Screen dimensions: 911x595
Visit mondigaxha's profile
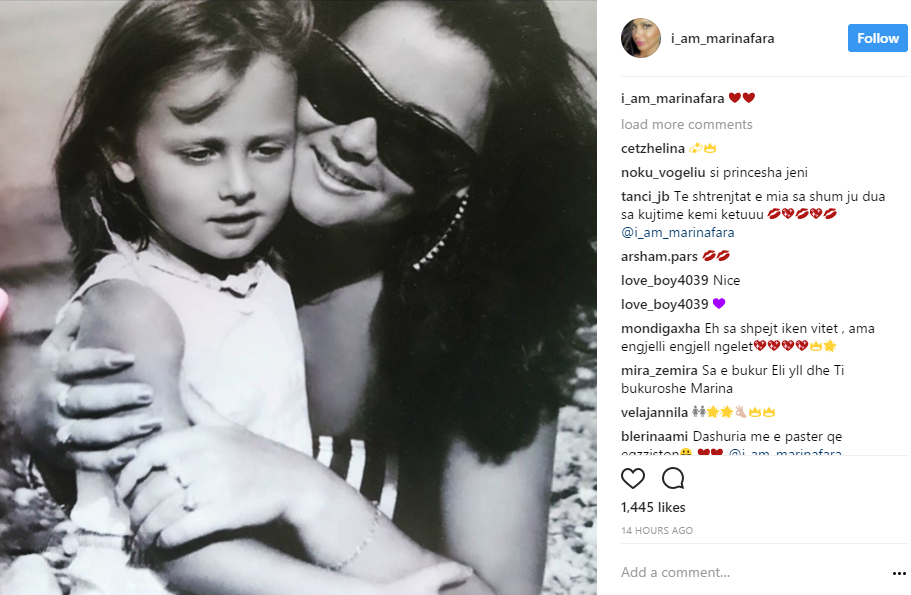[660, 328]
